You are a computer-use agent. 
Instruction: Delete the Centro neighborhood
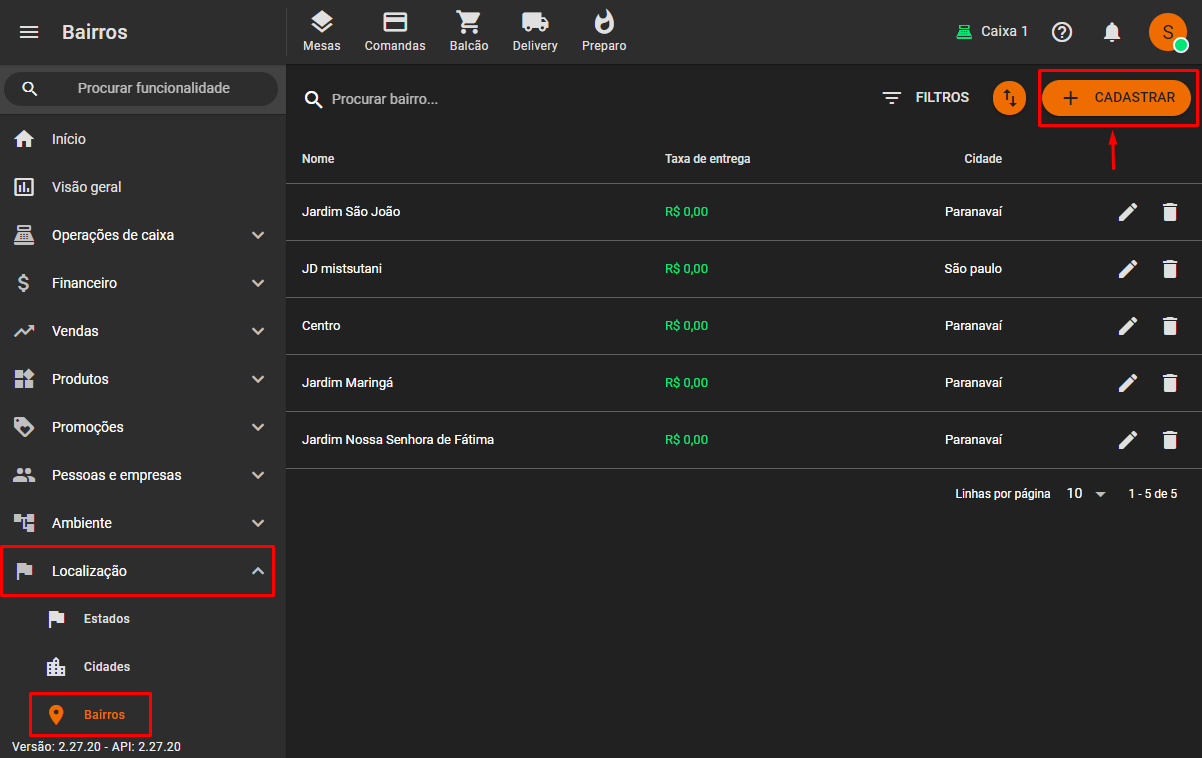(x=1169, y=326)
